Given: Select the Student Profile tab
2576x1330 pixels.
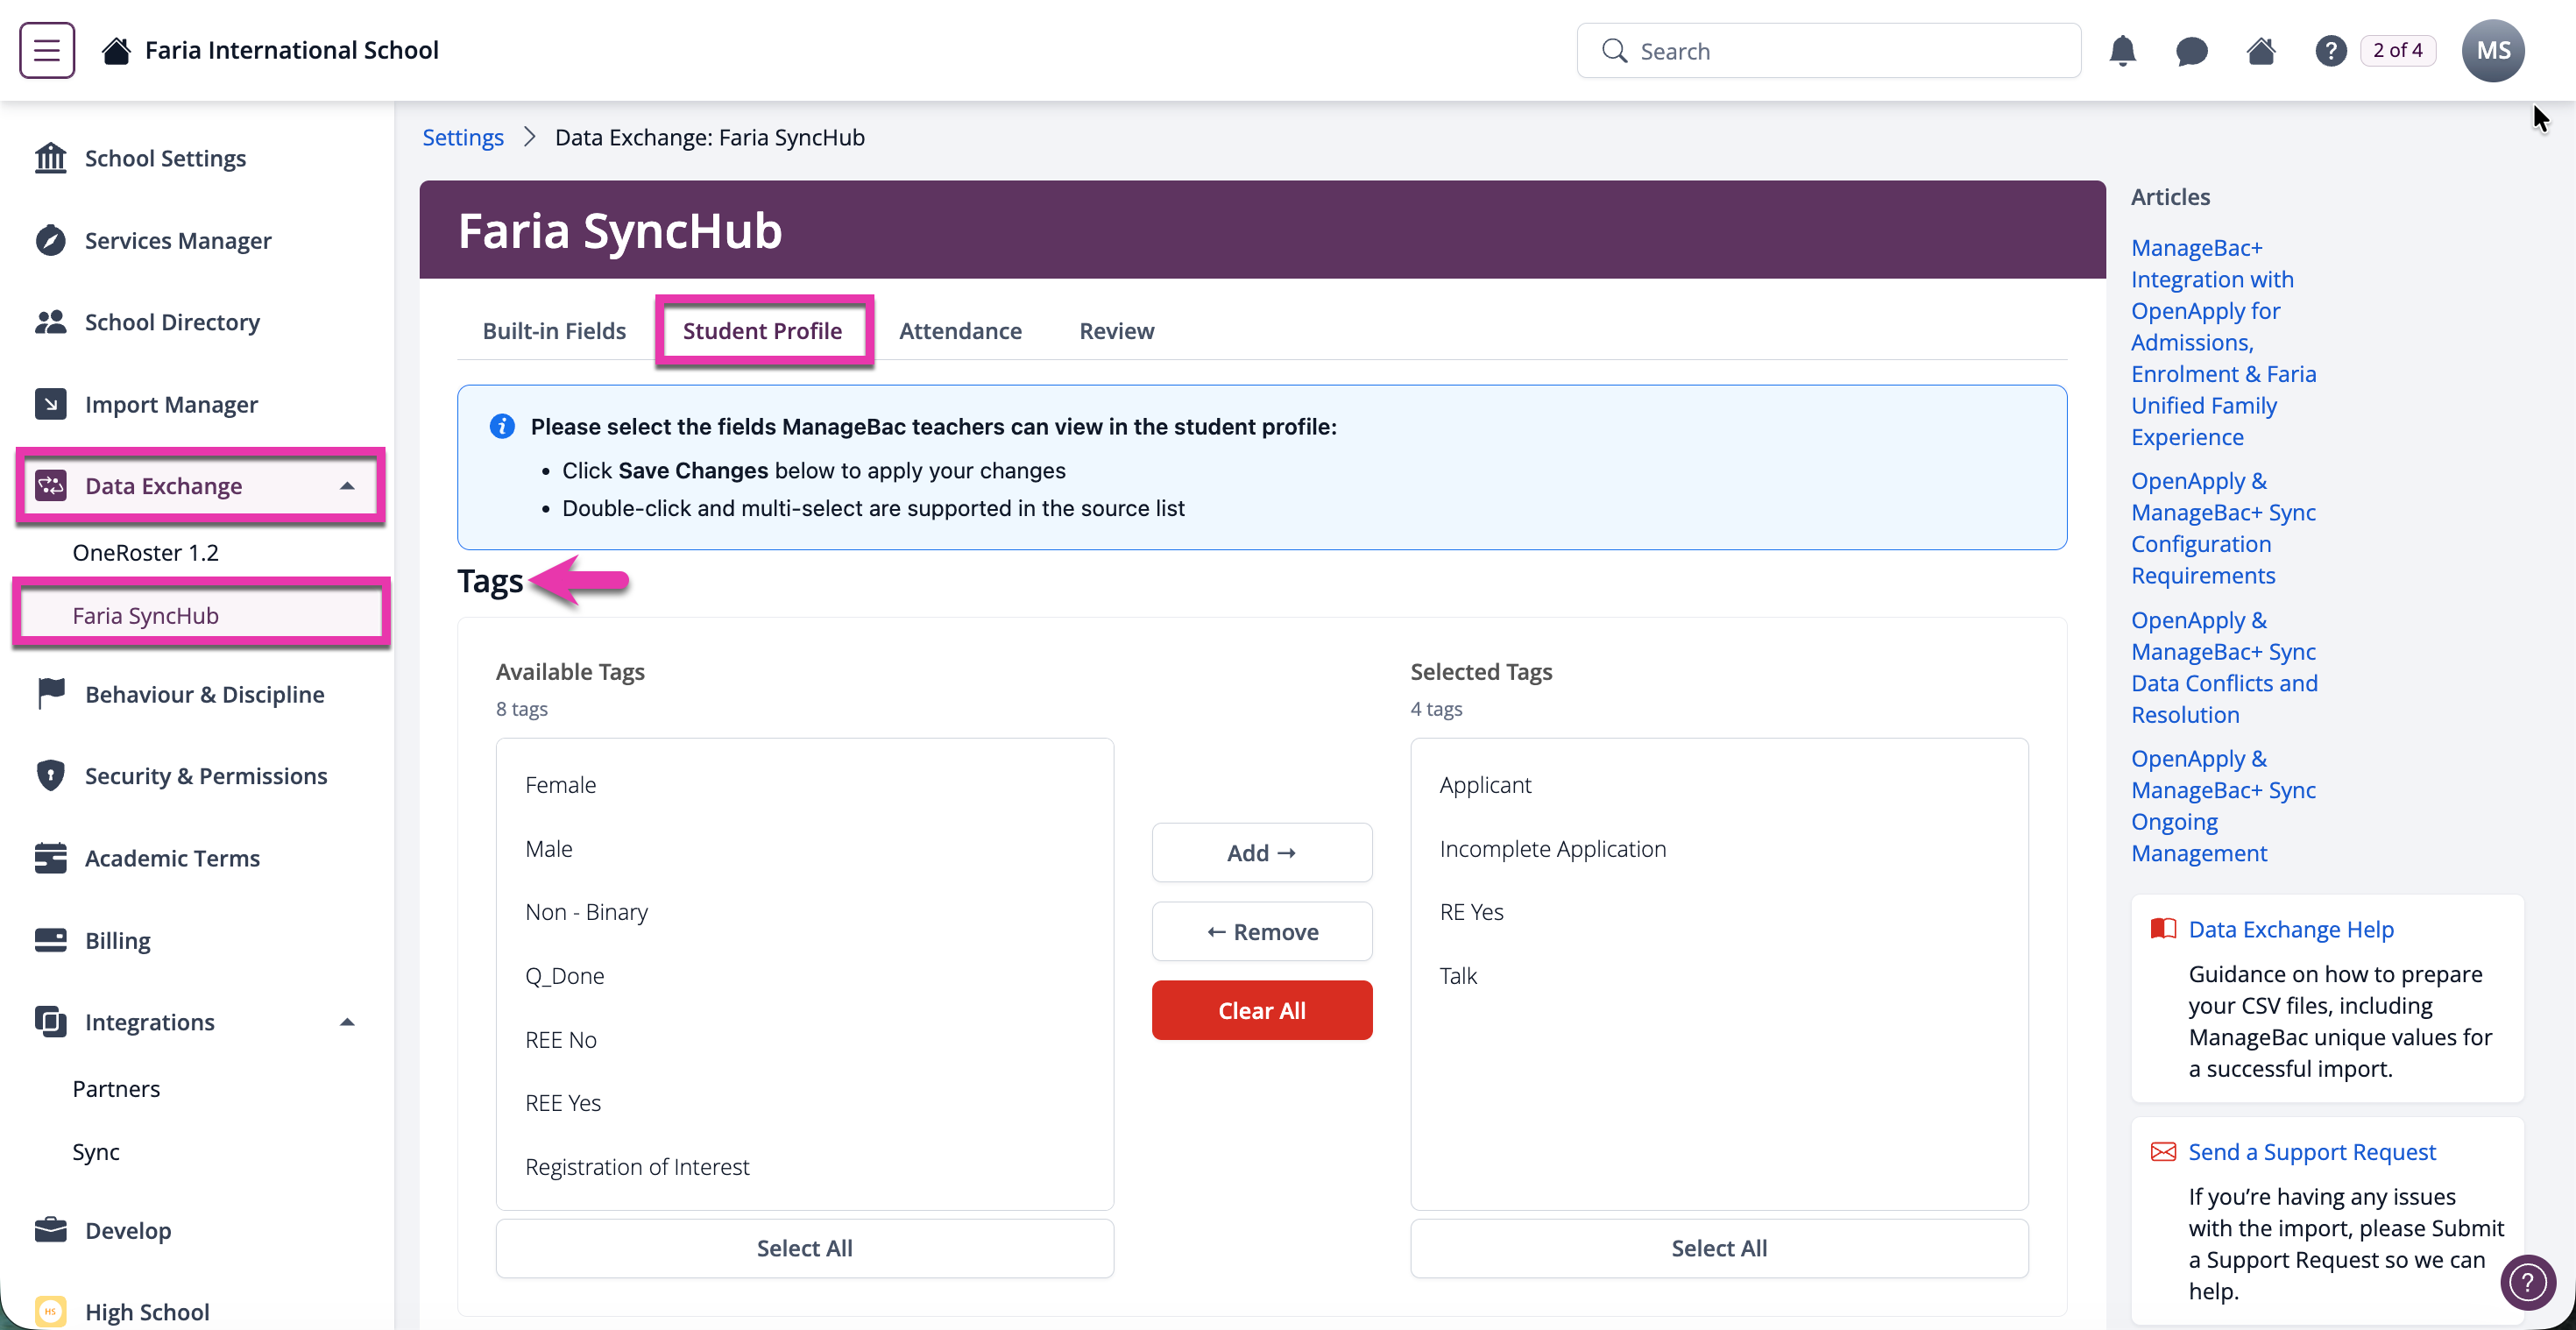Looking at the screenshot, I should 762,331.
